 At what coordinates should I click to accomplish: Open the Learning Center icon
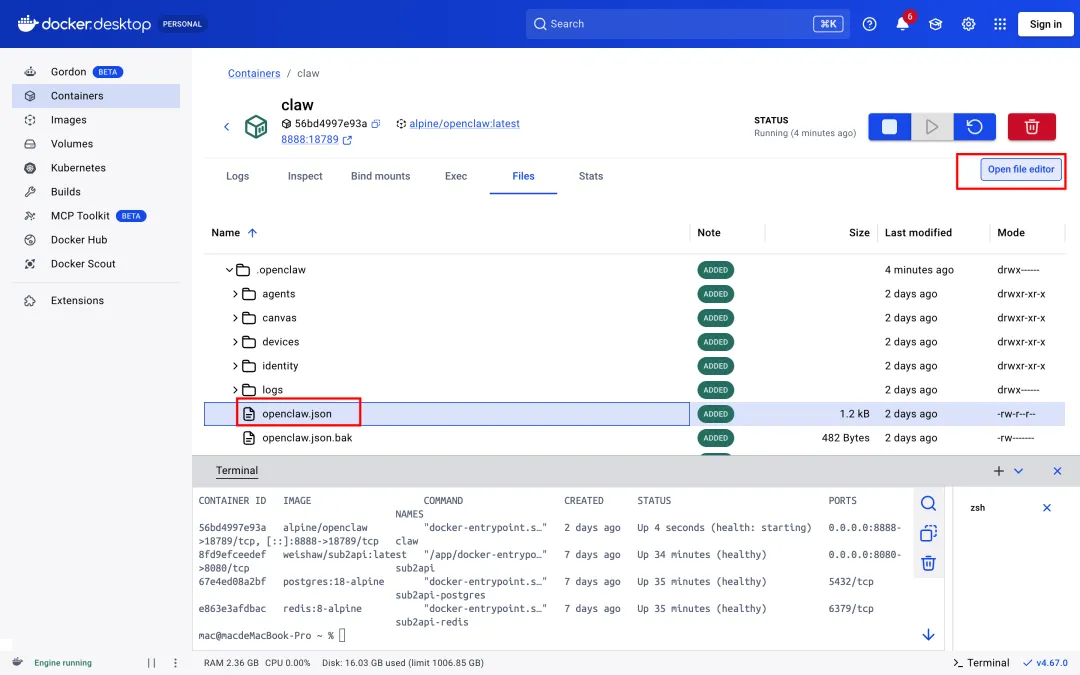click(935, 24)
